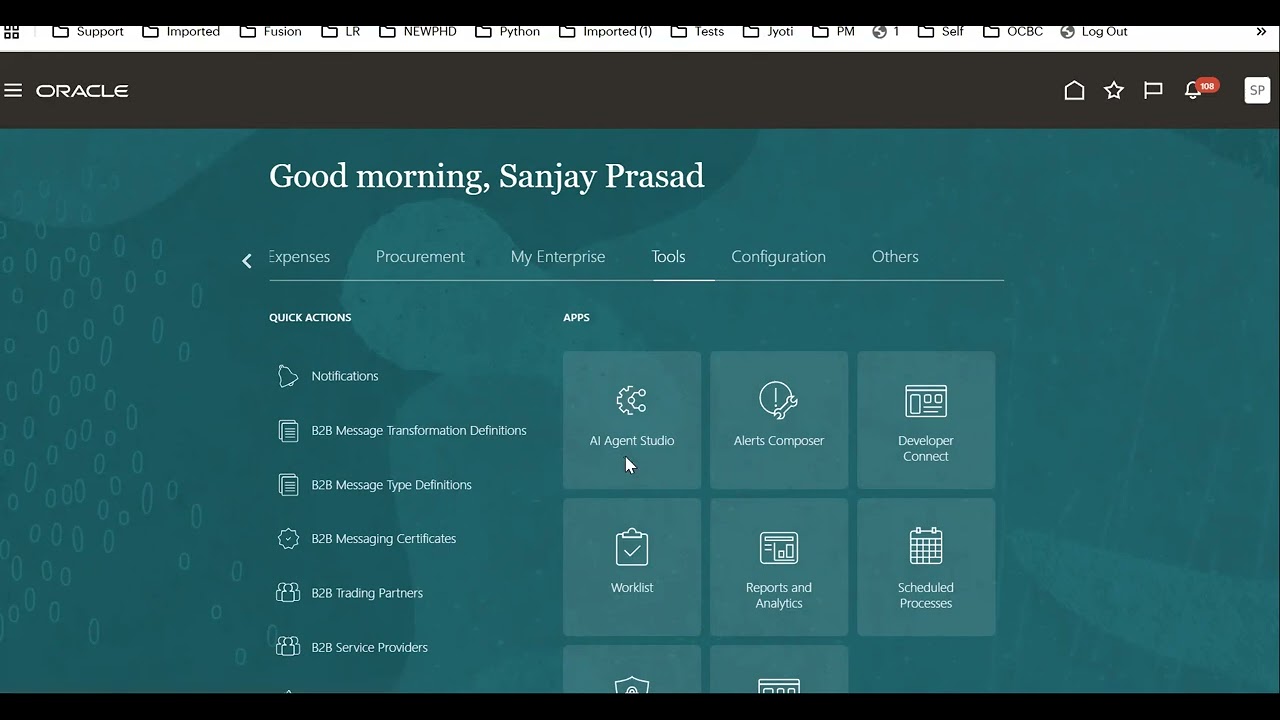The image size is (1280, 720).
Task: Open Support bookmark folder
Action: tap(88, 32)
